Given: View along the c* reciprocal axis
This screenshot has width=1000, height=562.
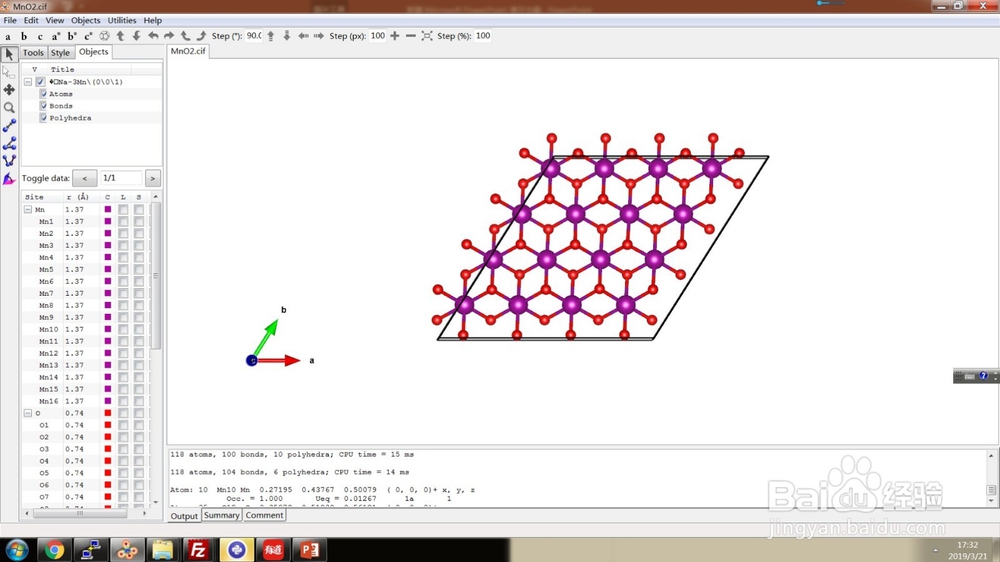Looking at the screenshot, I should (88, 36).
